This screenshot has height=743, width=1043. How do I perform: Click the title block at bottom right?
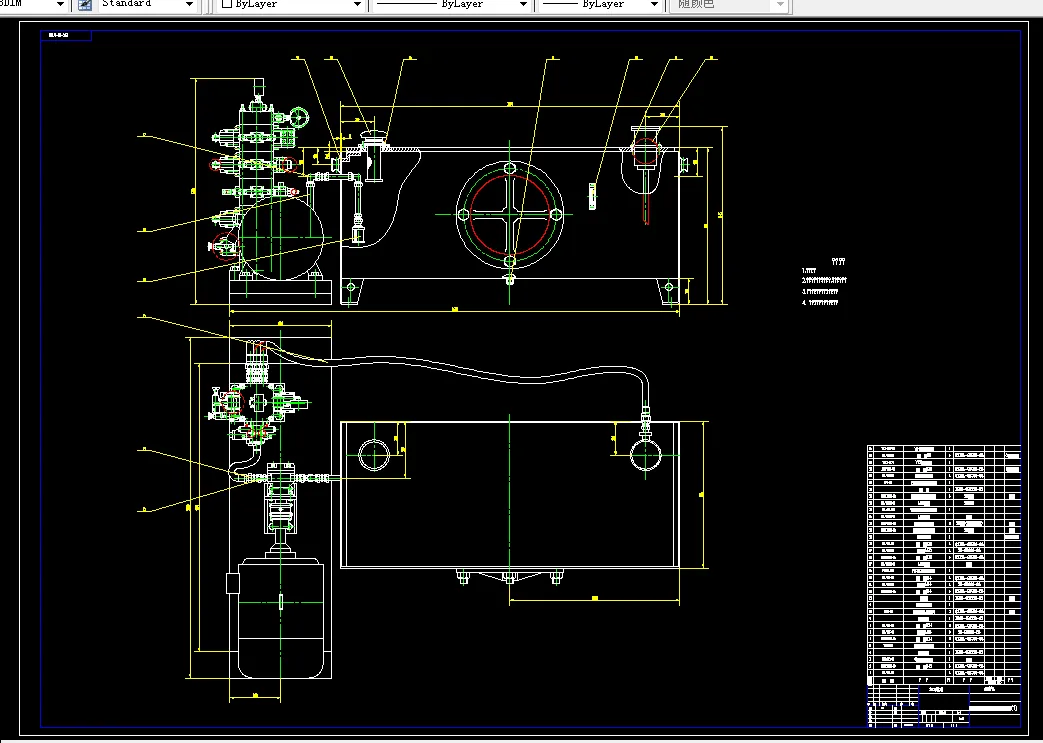pos(943,706)
